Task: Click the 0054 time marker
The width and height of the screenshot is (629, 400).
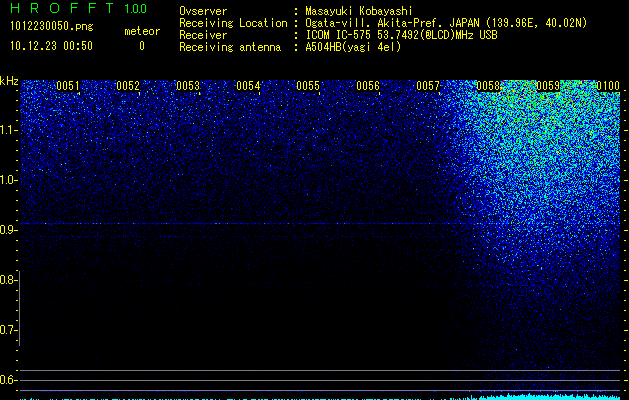Action: point(248,86)
